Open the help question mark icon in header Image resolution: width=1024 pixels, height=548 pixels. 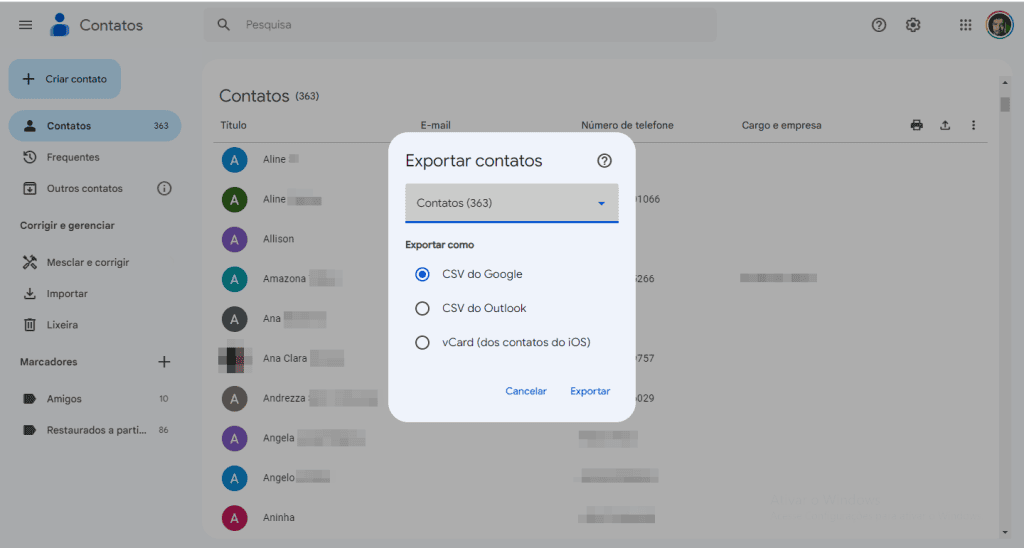879,25
